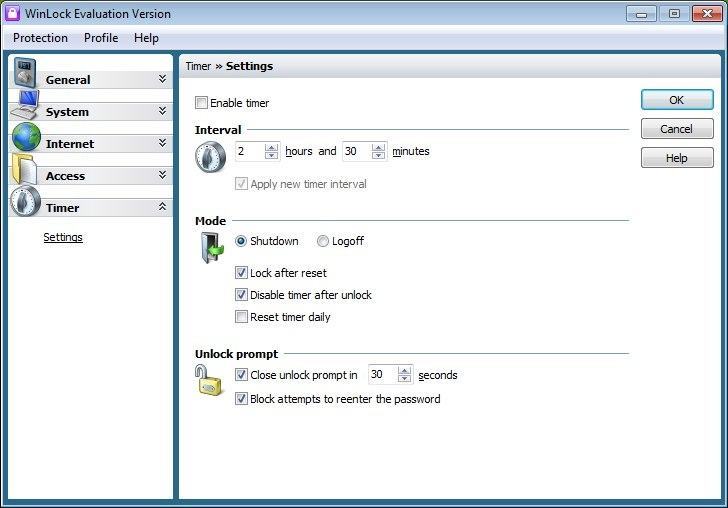Check the Reset timer daily box
Image resolution: width=728 pixels, height=508 pixels.
[x=241, y=317]
